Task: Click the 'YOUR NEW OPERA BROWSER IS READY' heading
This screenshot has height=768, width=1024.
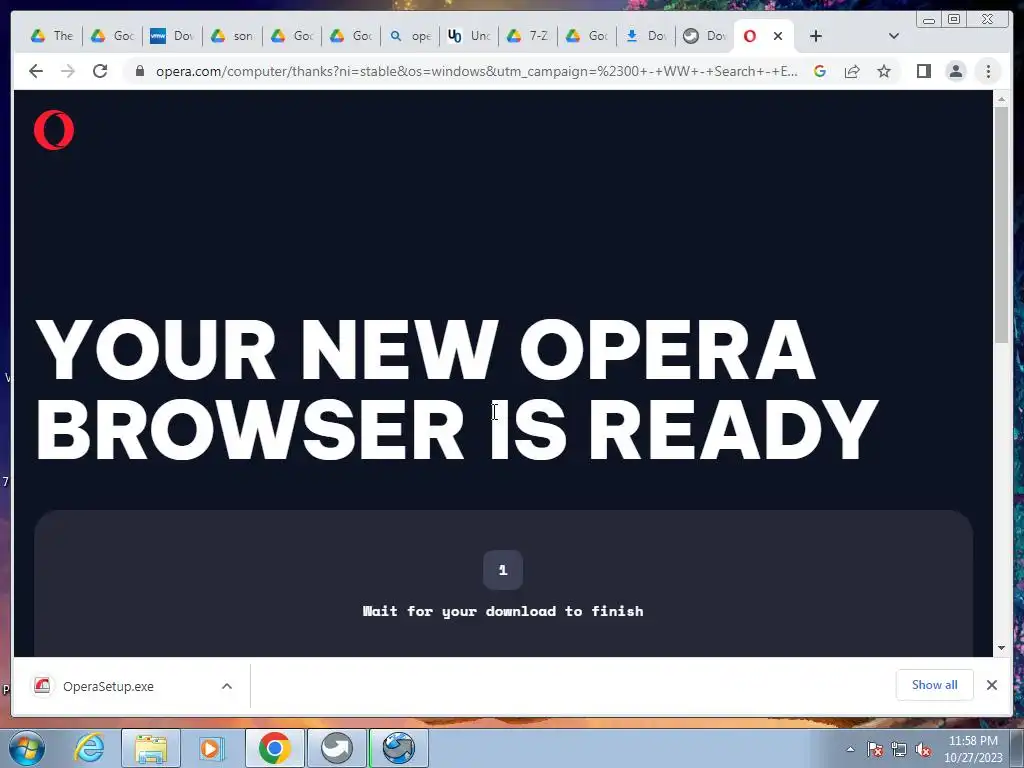Action: pos(456,389)
